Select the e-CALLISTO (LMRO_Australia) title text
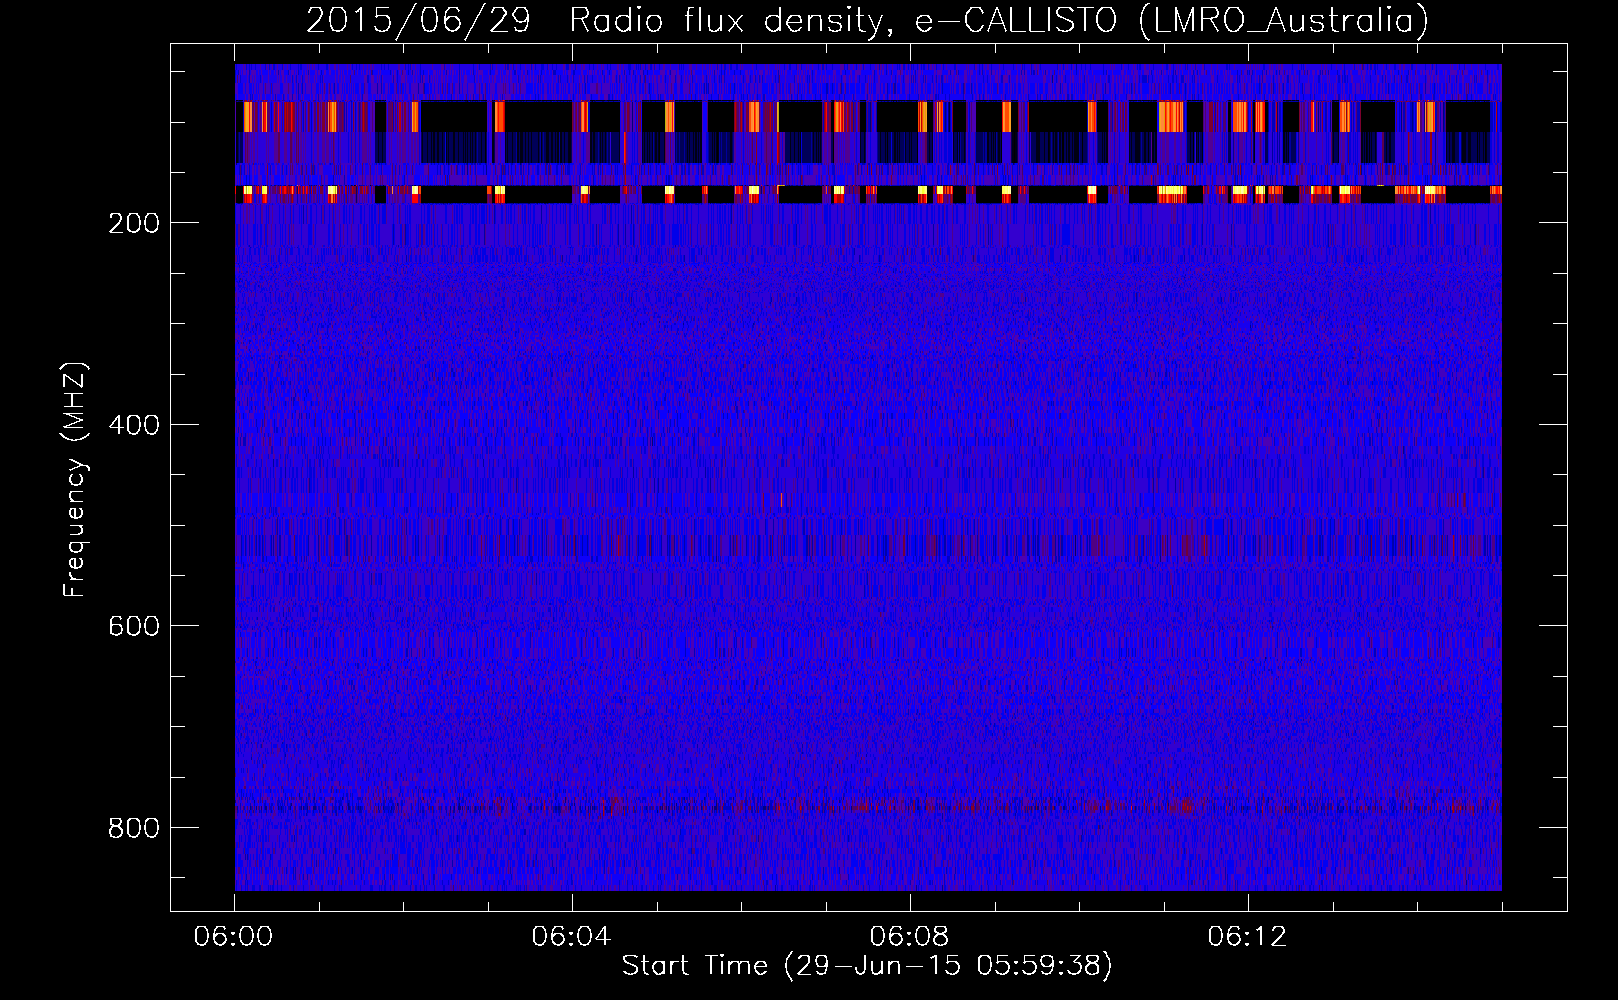This screenshot has height=1000, width=1618. [x=1171, y=21]
